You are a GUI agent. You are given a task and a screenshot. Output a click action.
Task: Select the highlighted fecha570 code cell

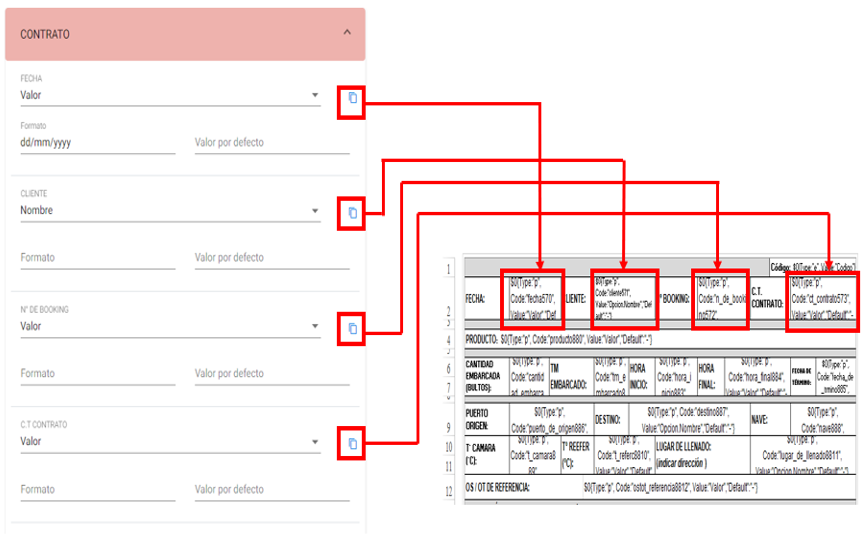[535, 299]
